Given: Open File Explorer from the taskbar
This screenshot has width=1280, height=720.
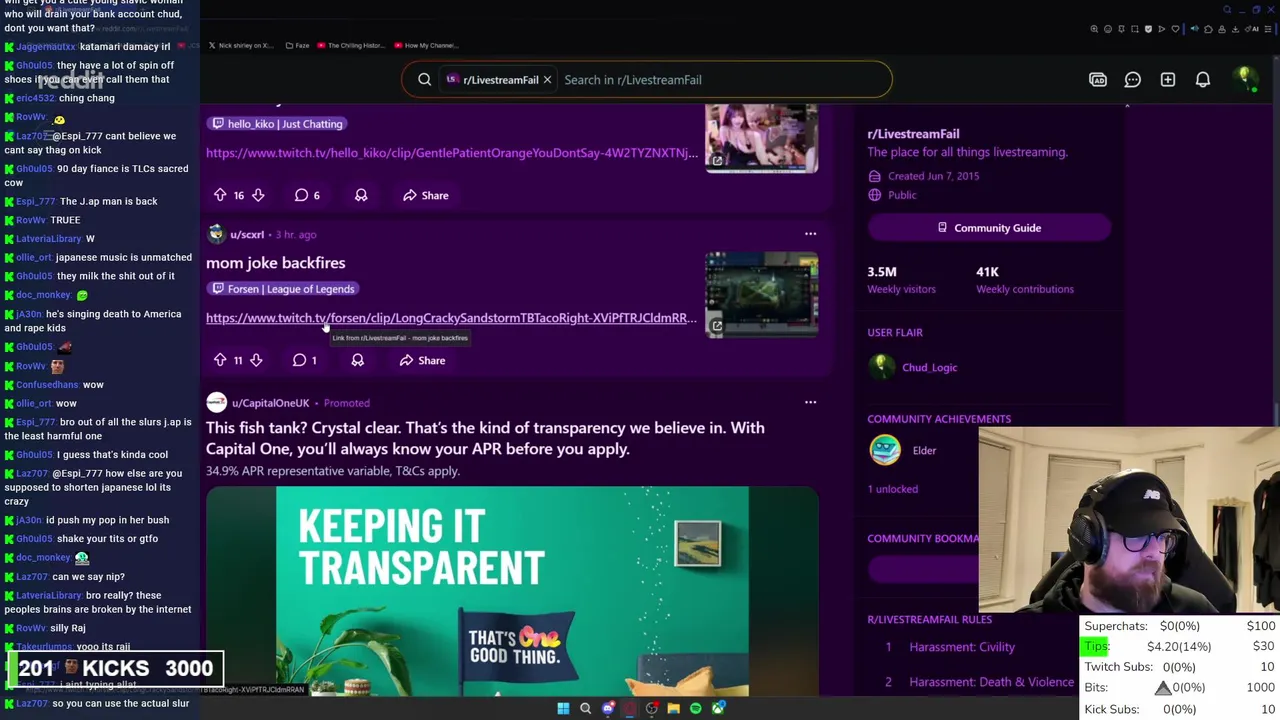Looking at the screenshot, I should [x=673, y=708].
